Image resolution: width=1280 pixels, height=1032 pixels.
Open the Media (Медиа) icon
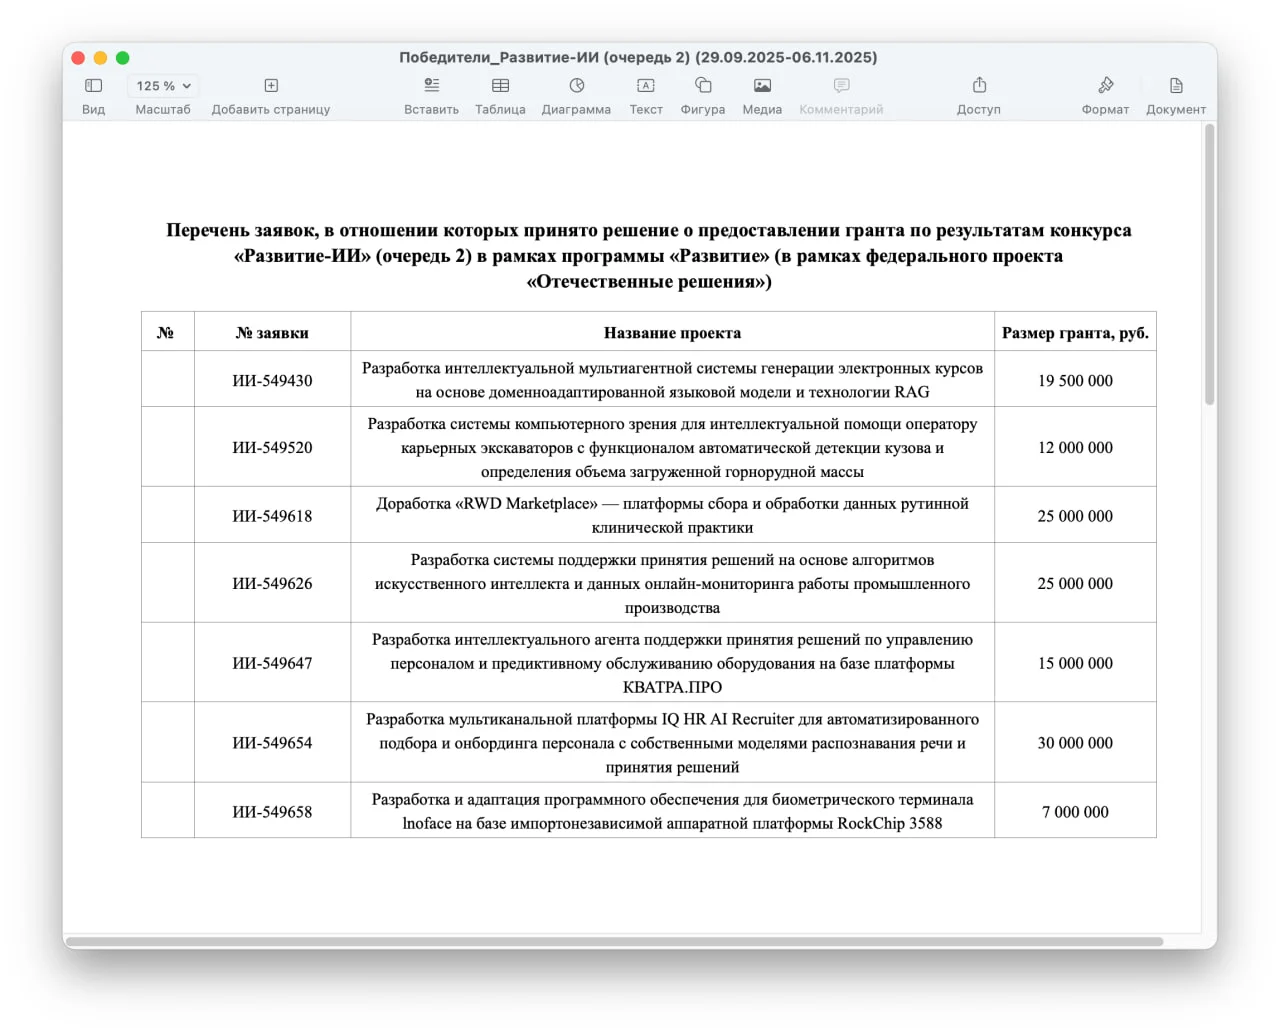[762, 86]
